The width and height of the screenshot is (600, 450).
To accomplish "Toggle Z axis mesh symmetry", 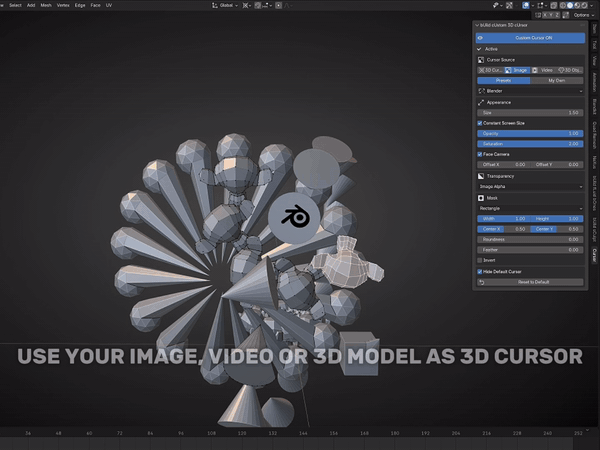I will 557,15.
